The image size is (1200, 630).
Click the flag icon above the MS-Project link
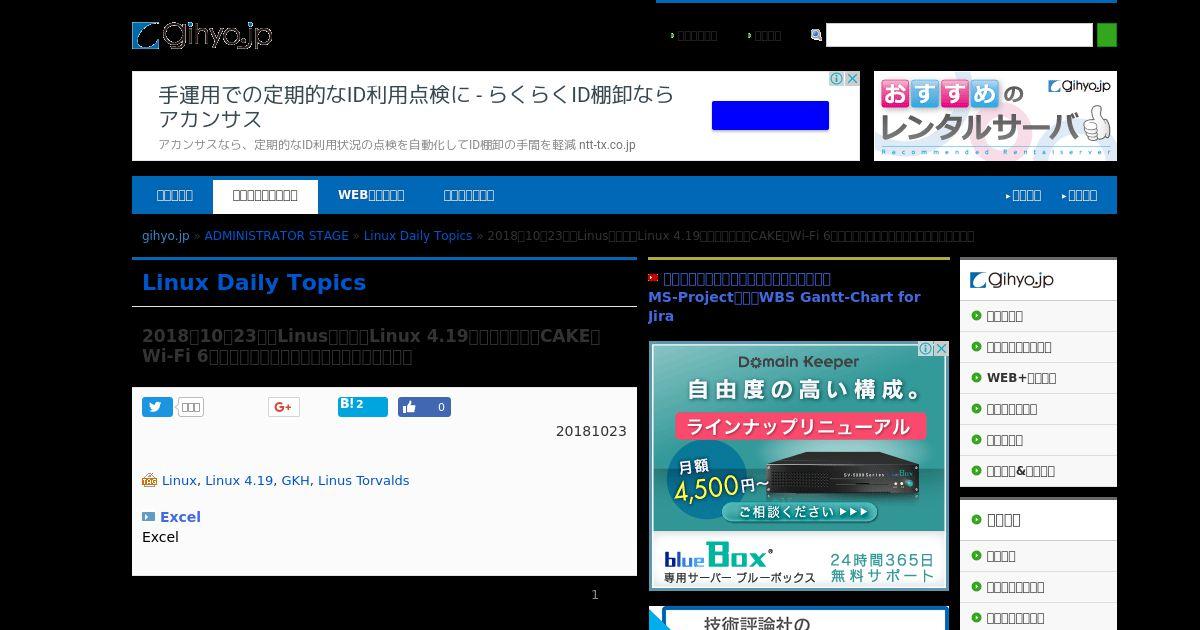pyautogui.click(x=653, y=278)
